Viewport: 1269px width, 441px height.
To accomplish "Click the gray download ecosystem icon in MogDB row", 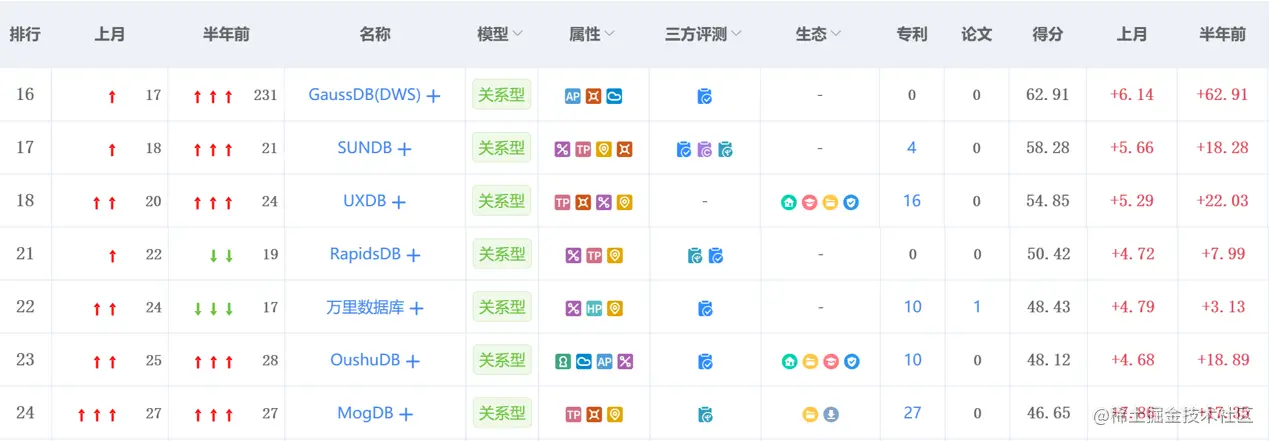I will pos(831,414).
